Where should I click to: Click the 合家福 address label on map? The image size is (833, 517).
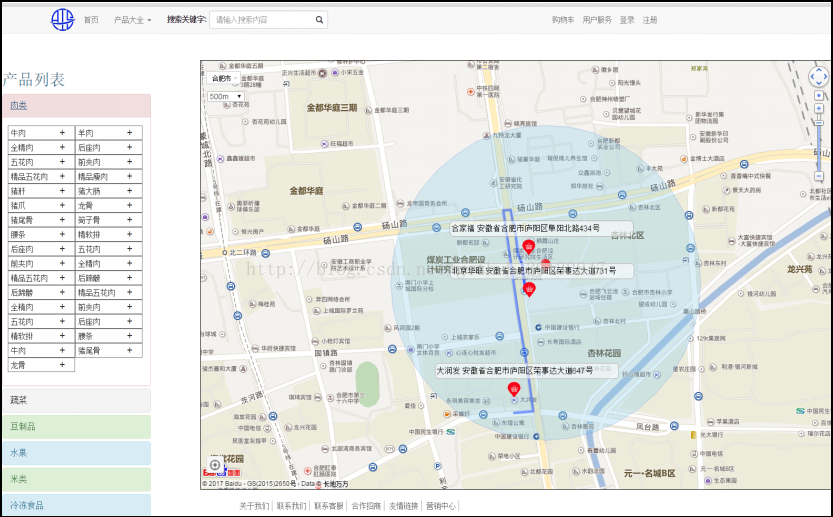[541, 228]
